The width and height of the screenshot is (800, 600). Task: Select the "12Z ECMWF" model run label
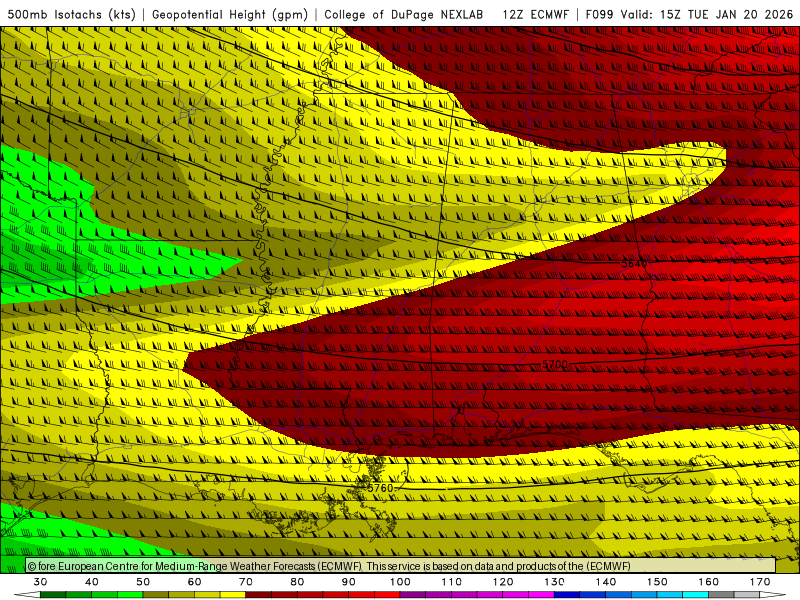(x=535, y=14)
